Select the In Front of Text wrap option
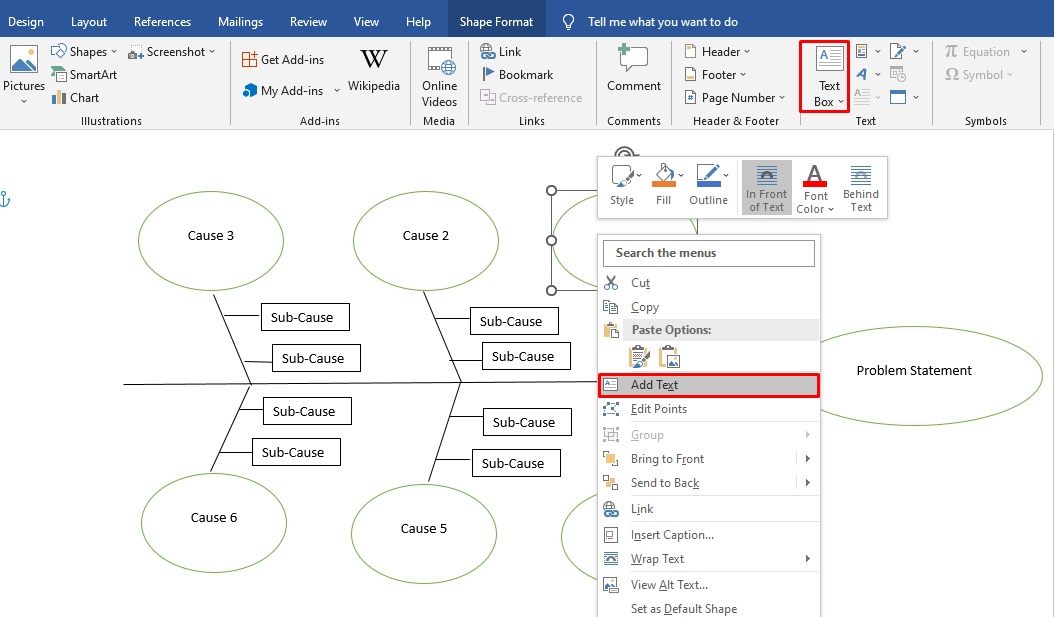The height and width of the screenshot is (617, 1054). [x=767, y=187]
